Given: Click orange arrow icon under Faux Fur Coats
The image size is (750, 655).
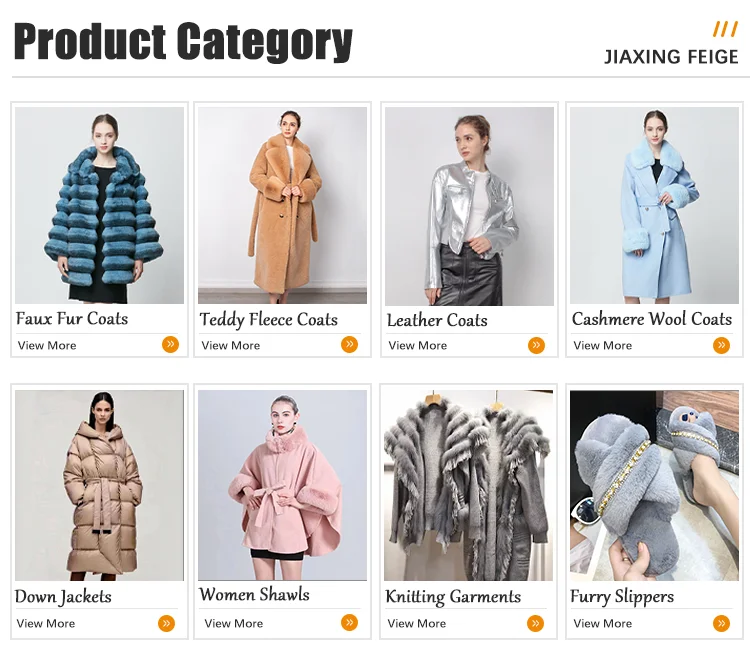Looking at the screenshot, I should point(170,344).
